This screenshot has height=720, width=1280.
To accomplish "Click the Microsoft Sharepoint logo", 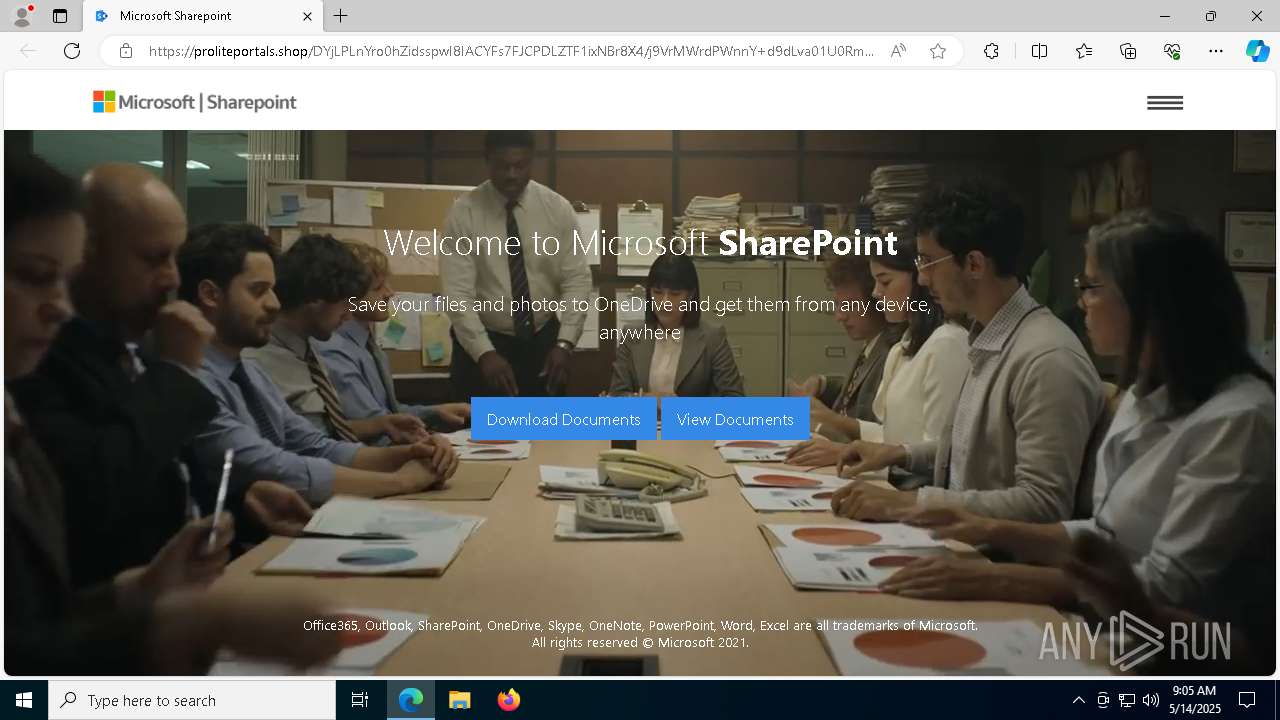I will point(195,102).
